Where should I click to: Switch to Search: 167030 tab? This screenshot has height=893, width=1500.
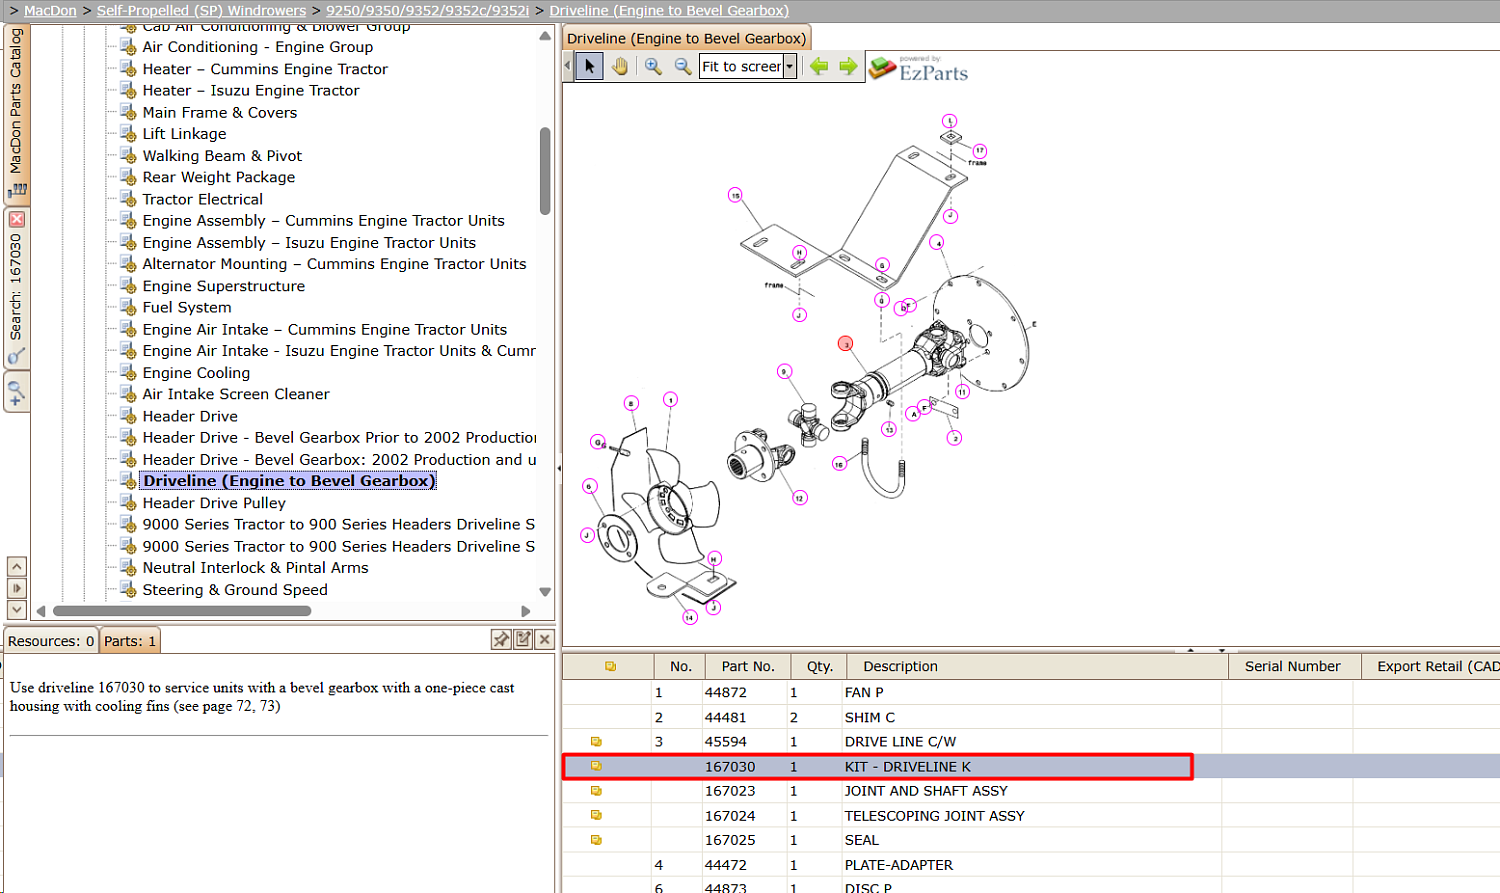(16, 288)
